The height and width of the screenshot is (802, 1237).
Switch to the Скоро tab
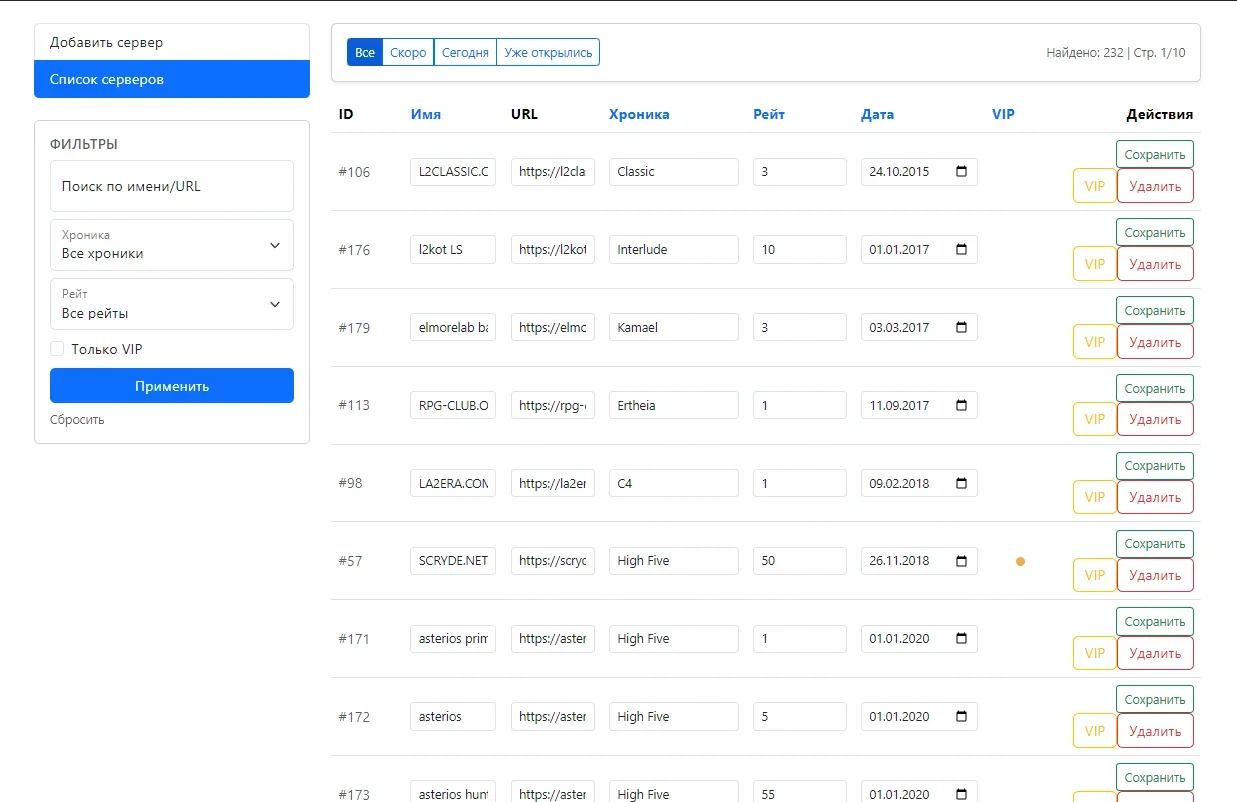[407, 51]
